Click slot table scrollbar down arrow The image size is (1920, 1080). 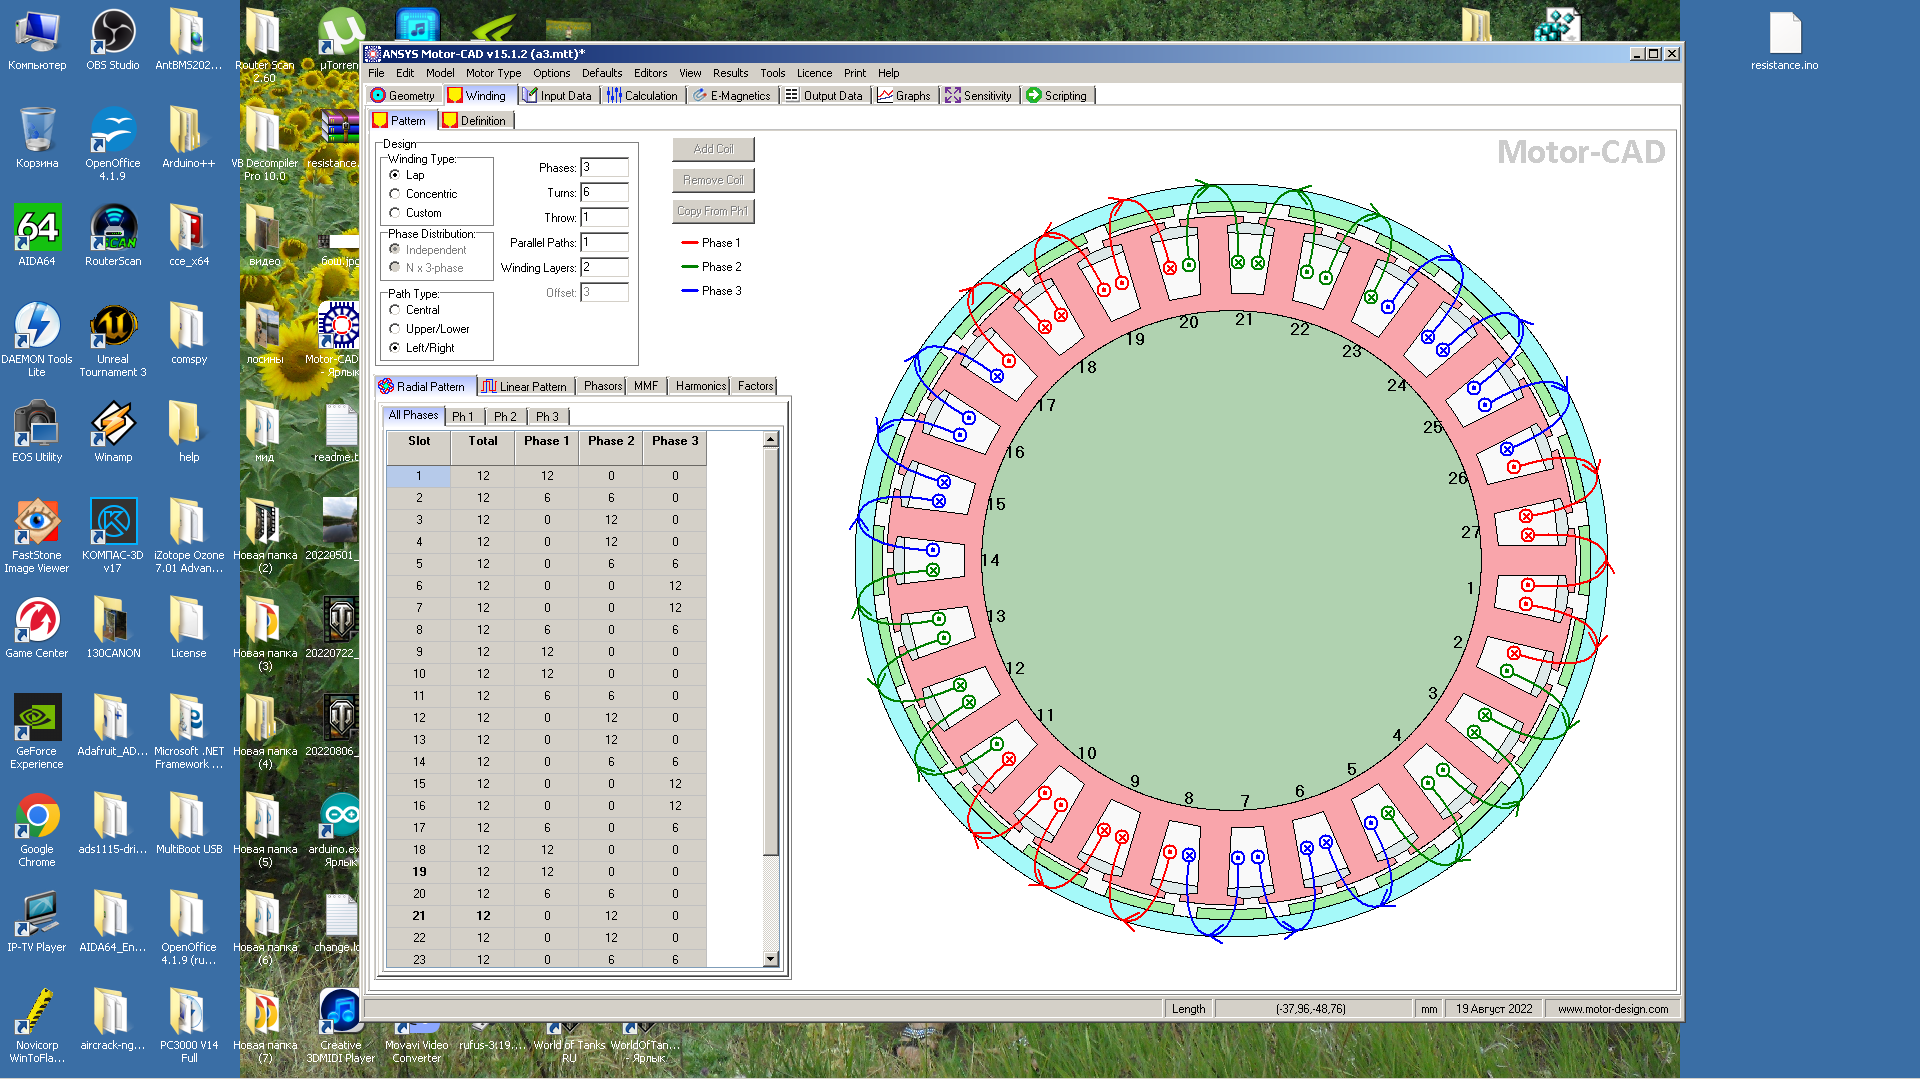(x=770, y=959)
